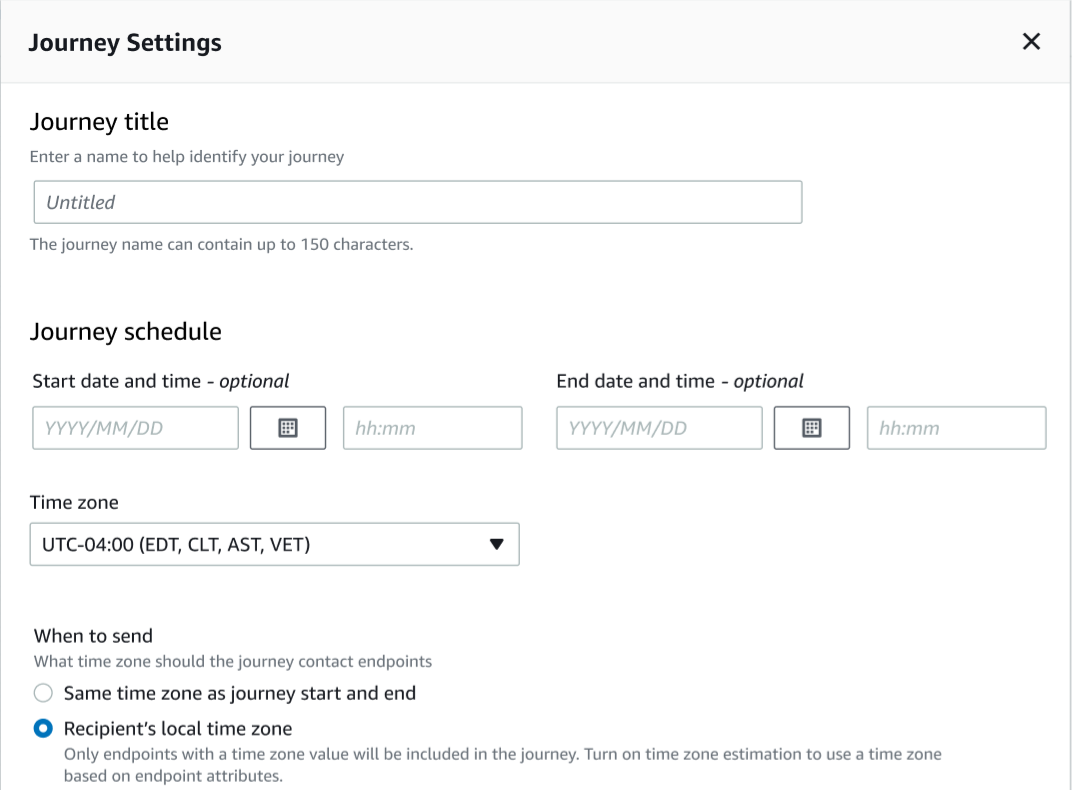Click the 'When to send' section text

tap(93, 635)
